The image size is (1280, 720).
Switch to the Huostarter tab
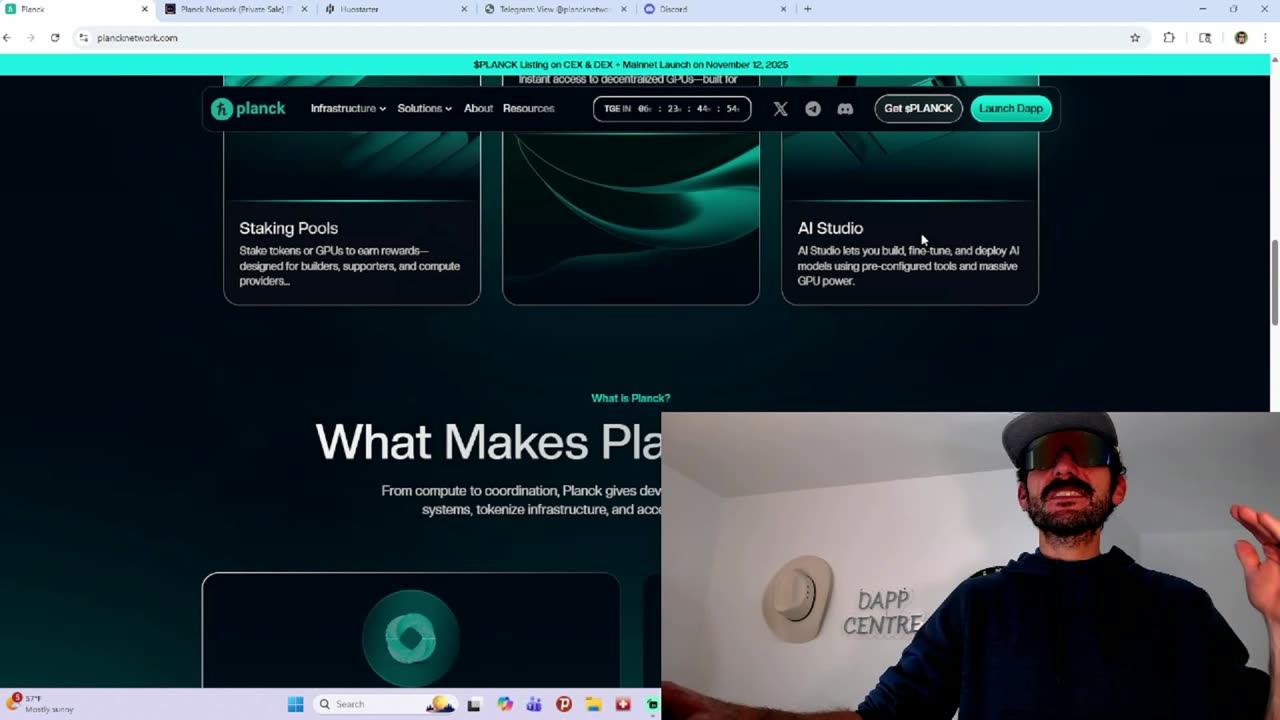pyautogui.click(x=395, y=9)
